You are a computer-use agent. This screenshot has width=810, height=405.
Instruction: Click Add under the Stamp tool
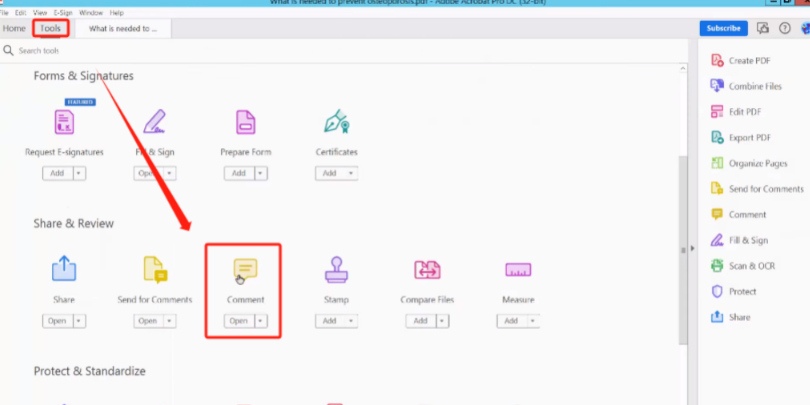click(330, 321)
